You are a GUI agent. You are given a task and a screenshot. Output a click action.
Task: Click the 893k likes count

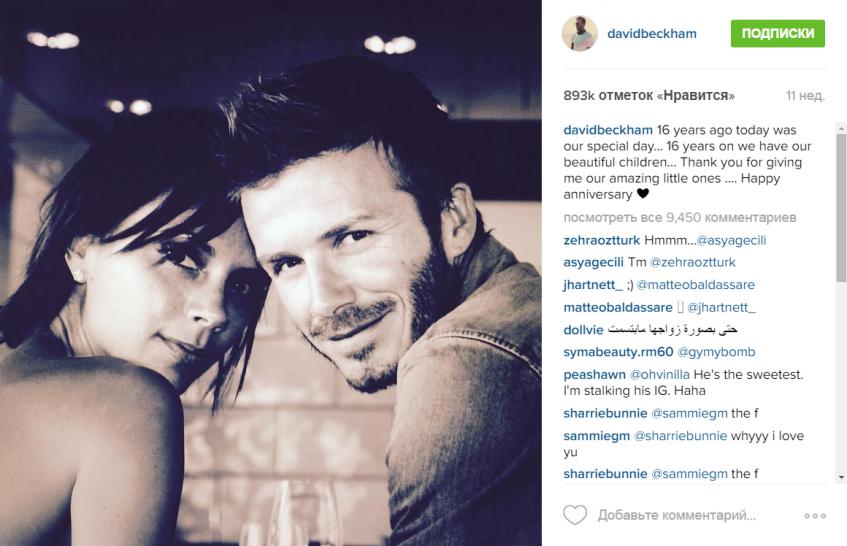(649, 96)
